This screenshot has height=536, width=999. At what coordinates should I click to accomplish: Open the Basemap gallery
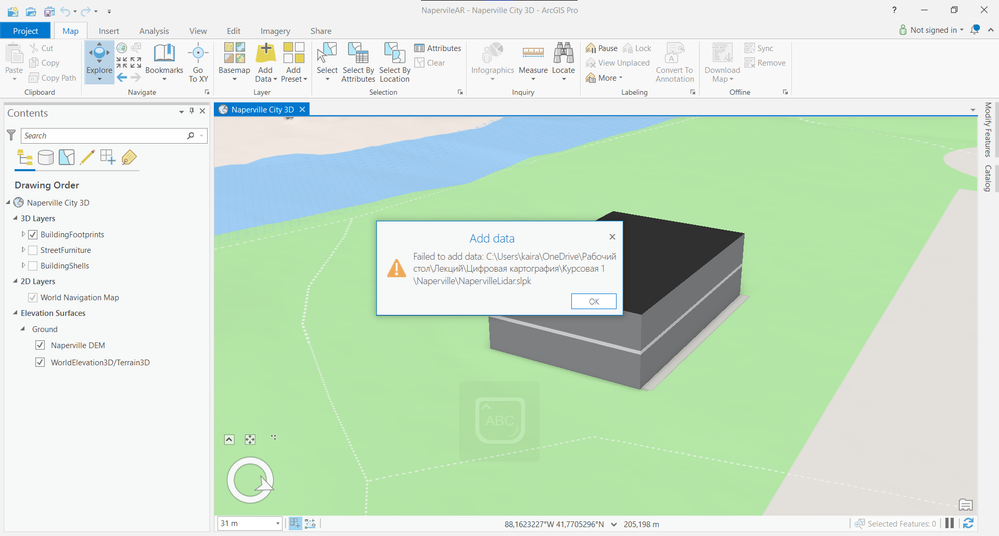pos(234,62)
